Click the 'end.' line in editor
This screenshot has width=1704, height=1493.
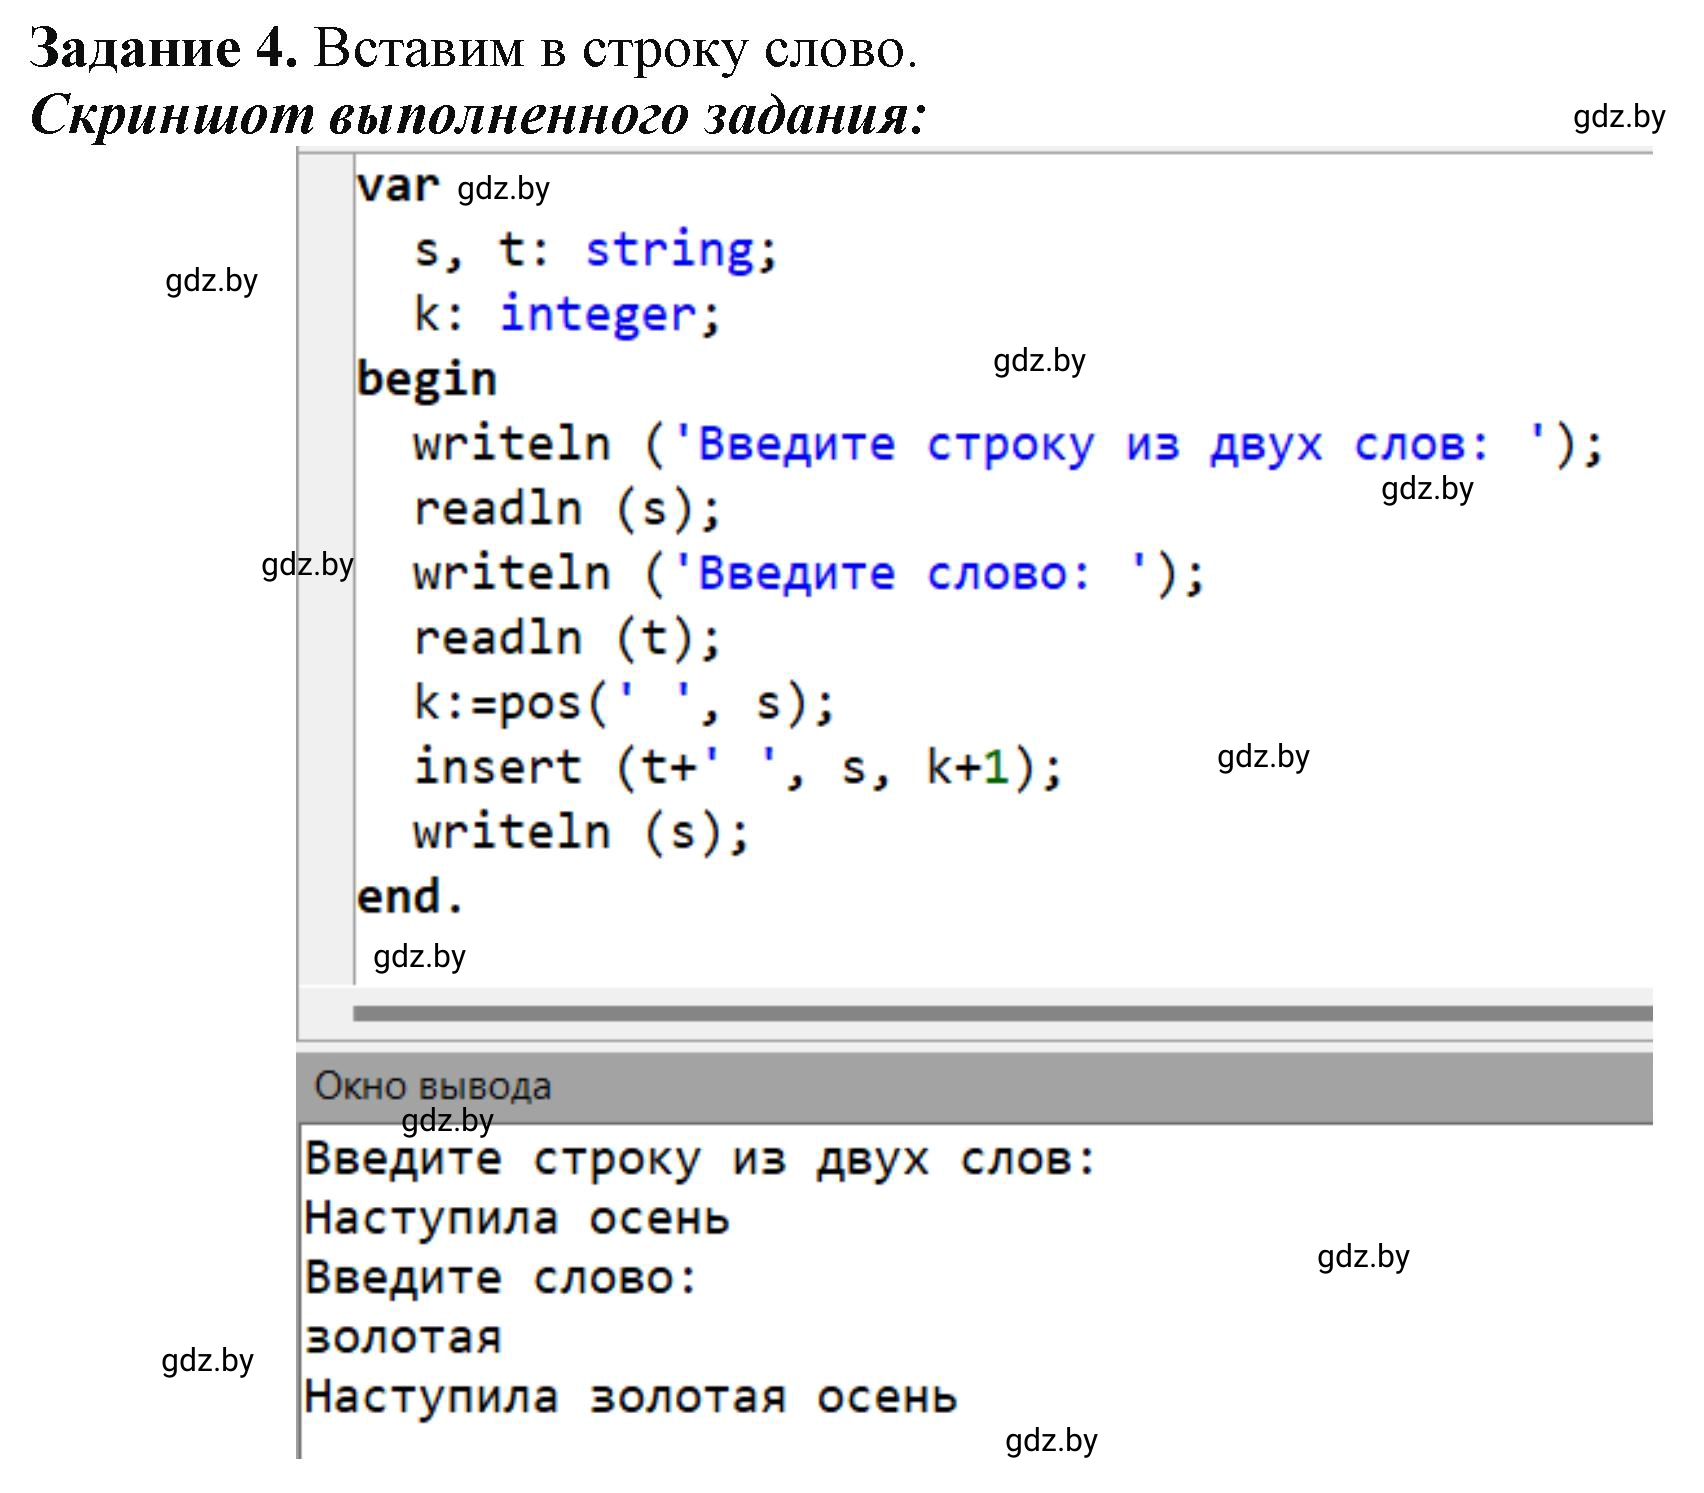tap(411, 897)
